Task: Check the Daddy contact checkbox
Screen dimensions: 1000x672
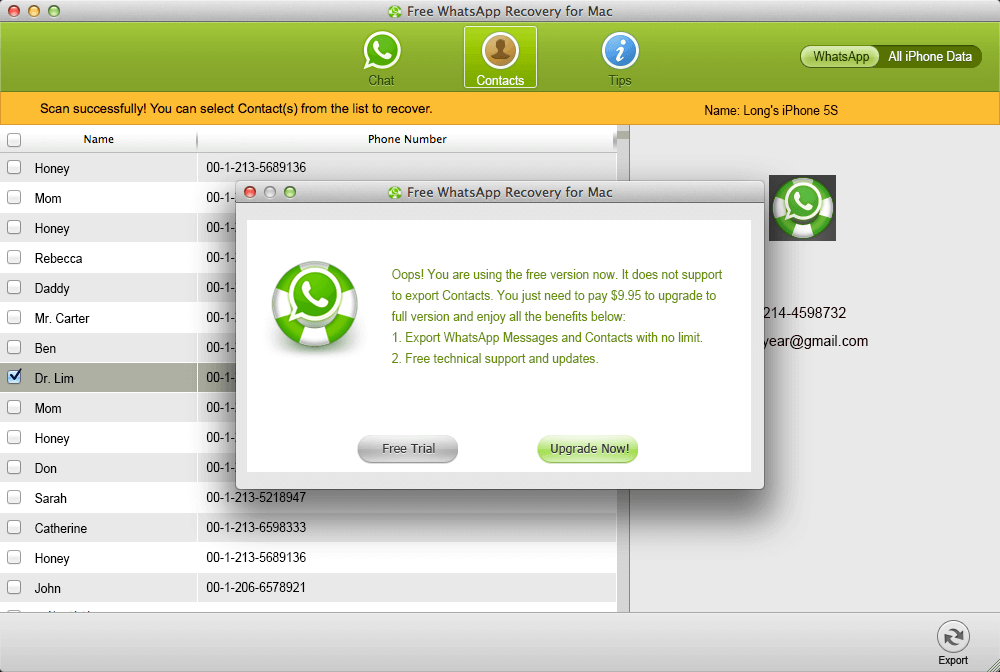Action: (x=14, y=288)
